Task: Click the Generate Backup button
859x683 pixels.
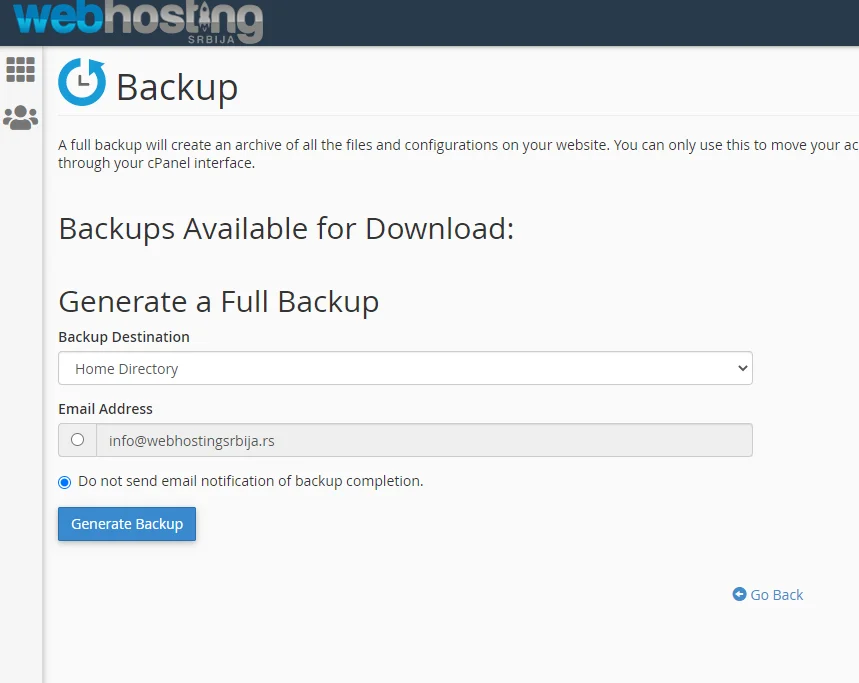Action: point(127,524)
